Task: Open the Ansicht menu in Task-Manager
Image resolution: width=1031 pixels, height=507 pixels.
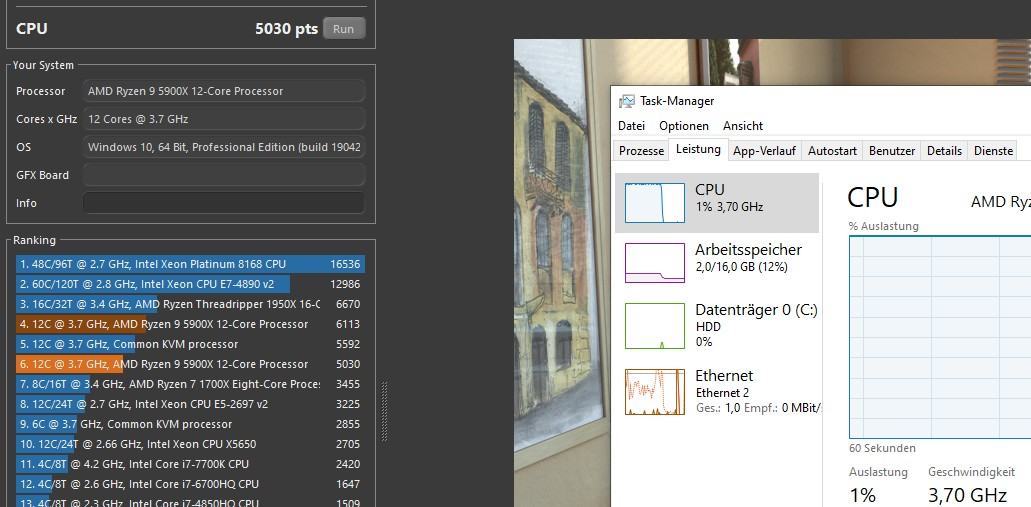Action: point(743,126)
